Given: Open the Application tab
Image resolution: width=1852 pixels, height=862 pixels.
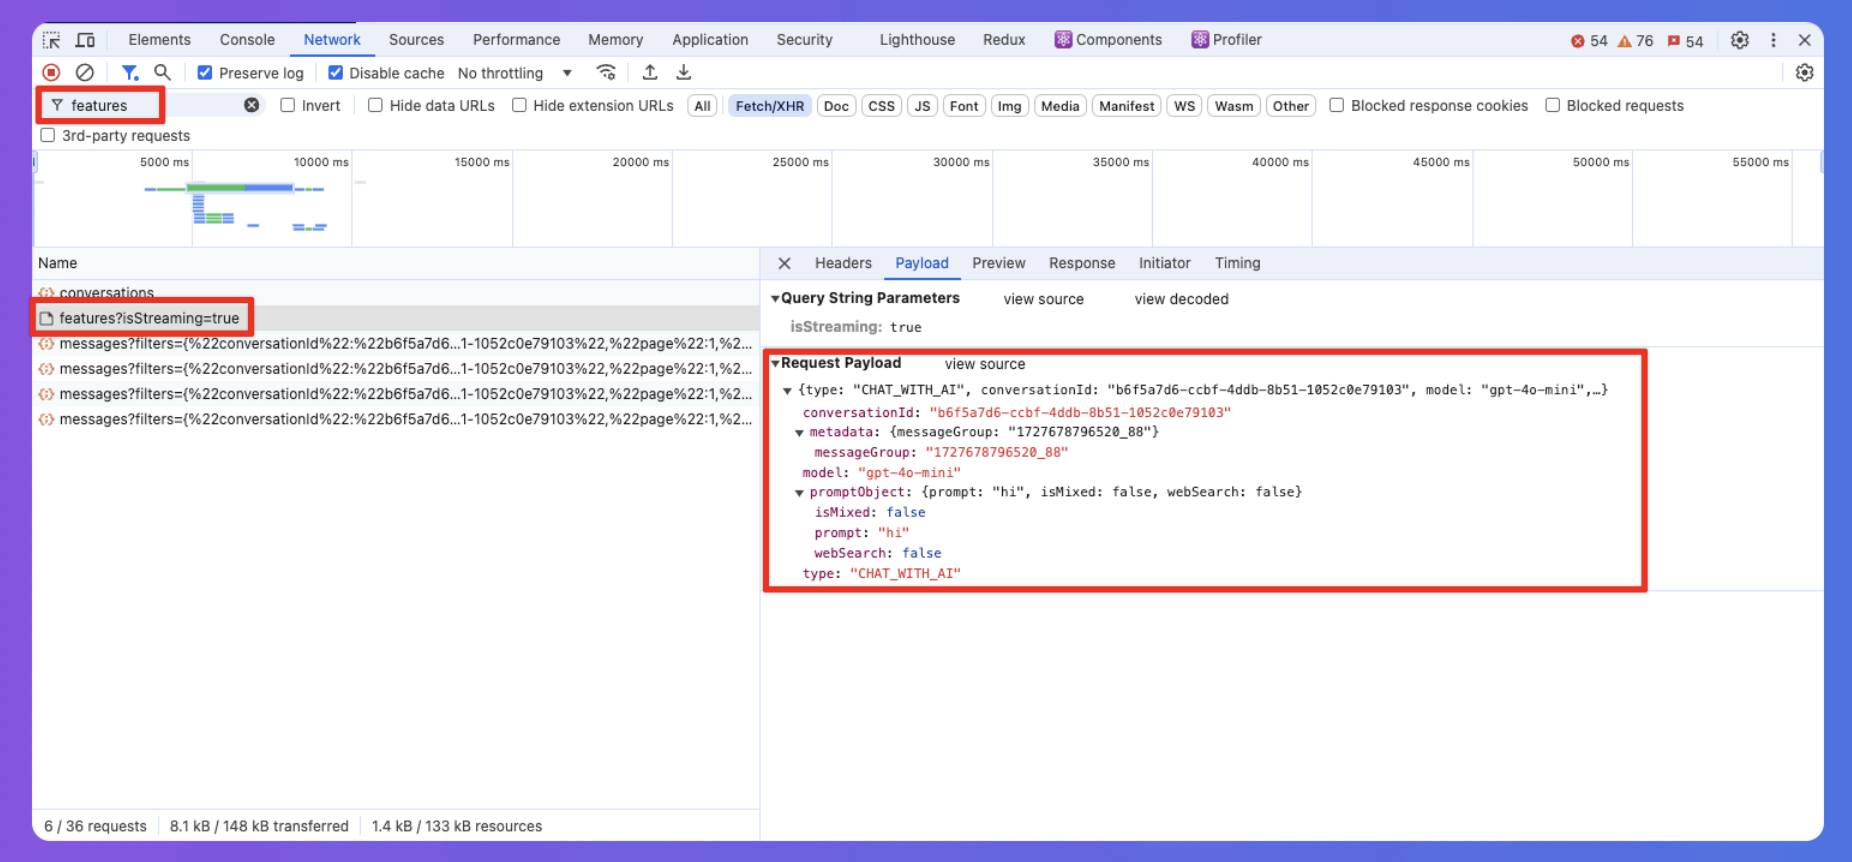Looking at the screenshot, I should tap(710, 40).
